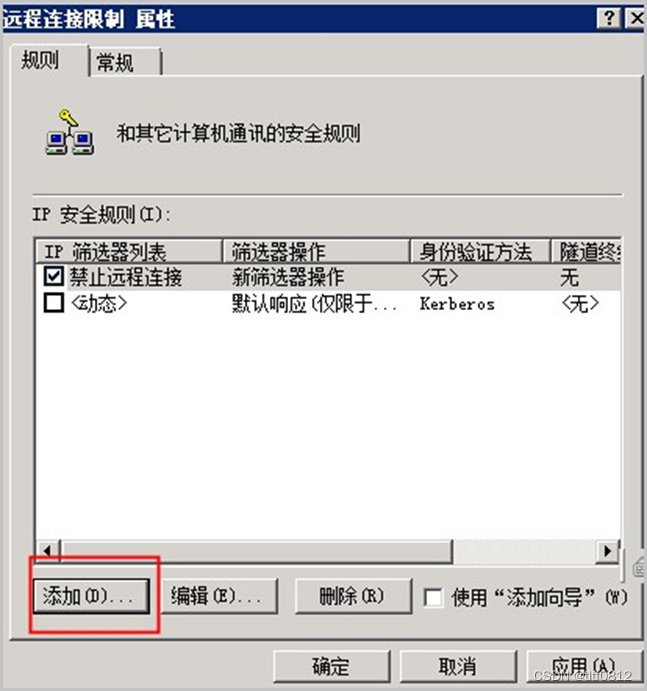Click the horizontal scrollbar thumb
The image size is (647, 691).
click(x=257, y=551)
